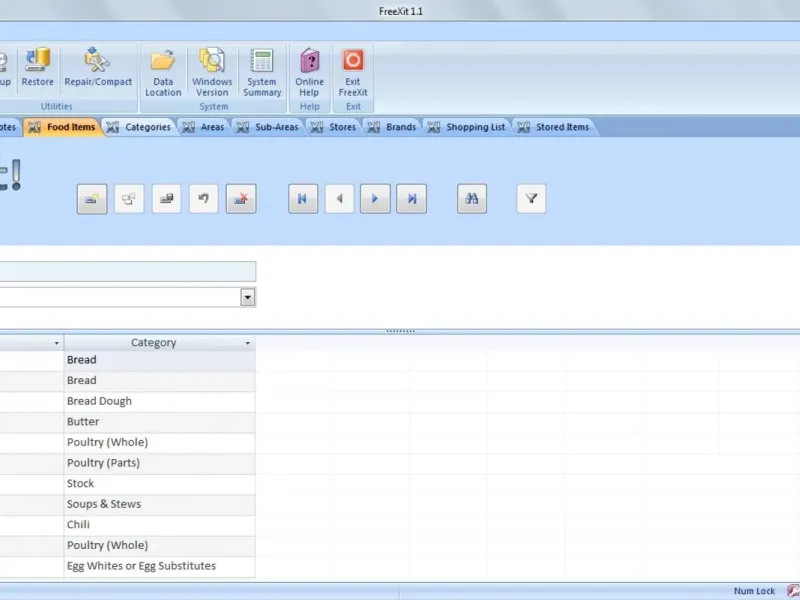This screenshot has width=800, height=600.
Task: Click the Soups & Stews cell
Action: click(160, 504)
